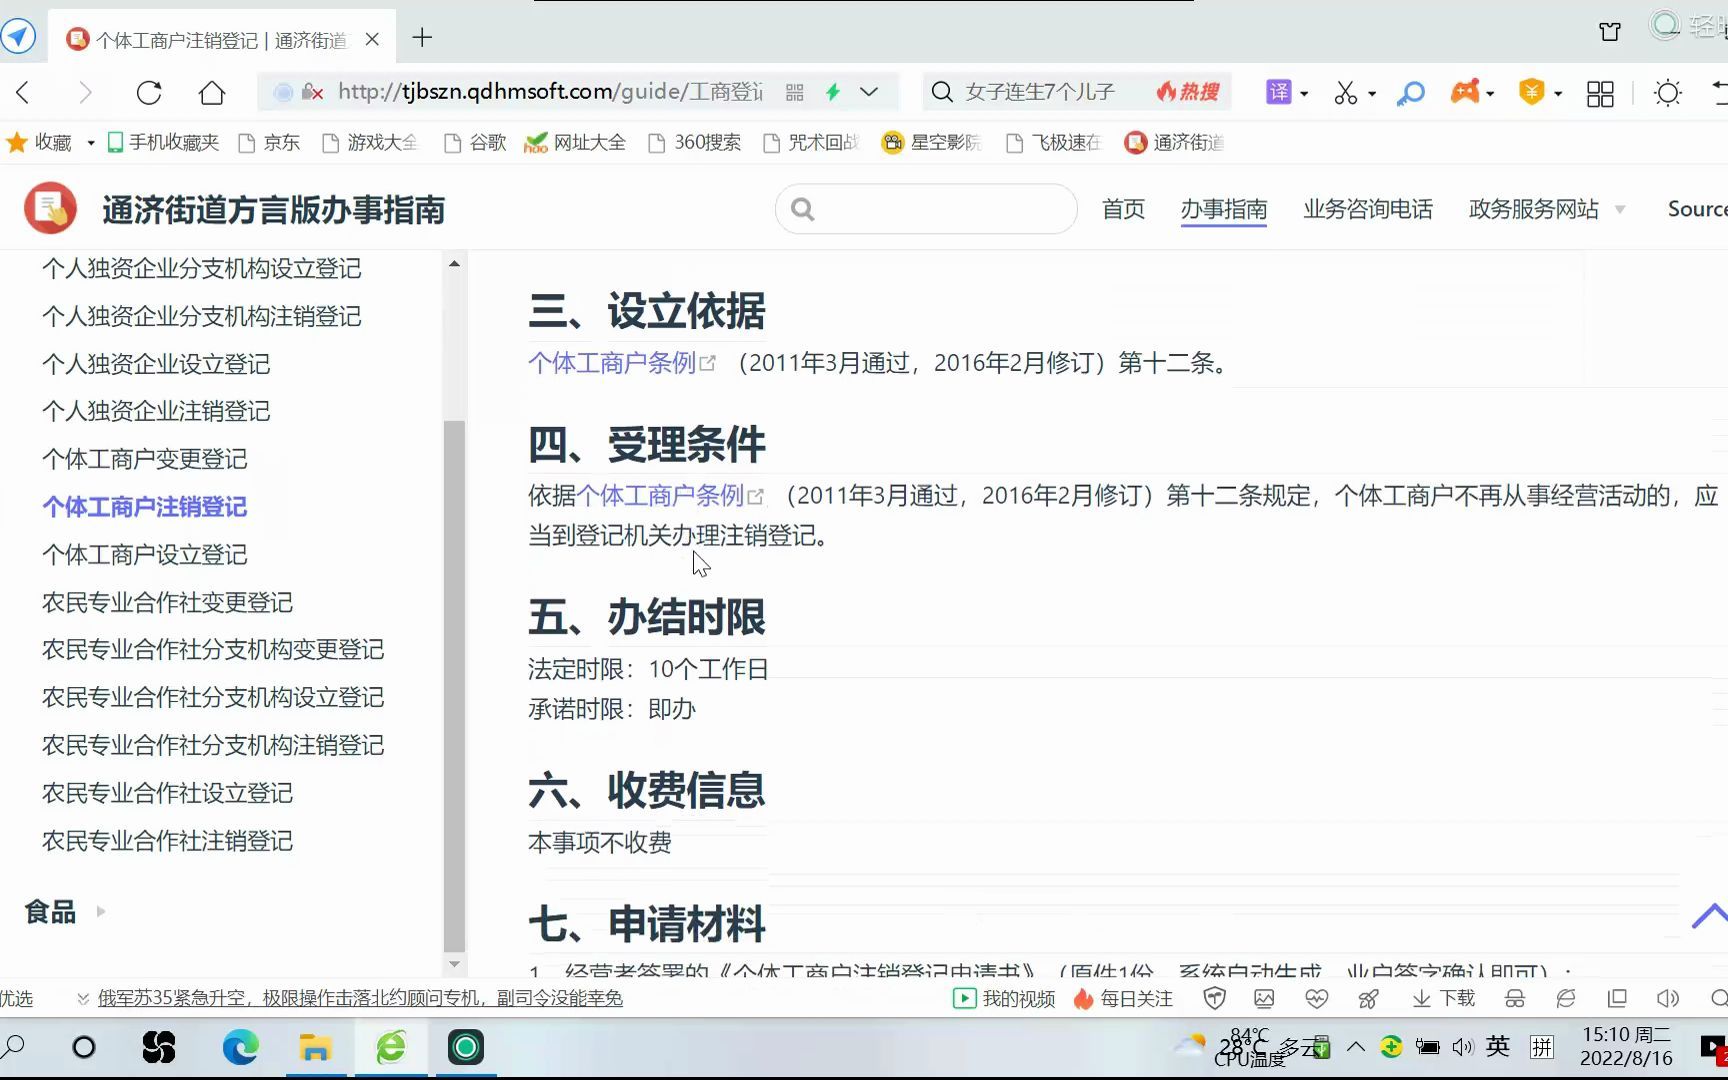The height and width of the screenshot is (1080, 1728).
Task: Expand the 收藏 dropdown arrow
Action: (91, 143)
